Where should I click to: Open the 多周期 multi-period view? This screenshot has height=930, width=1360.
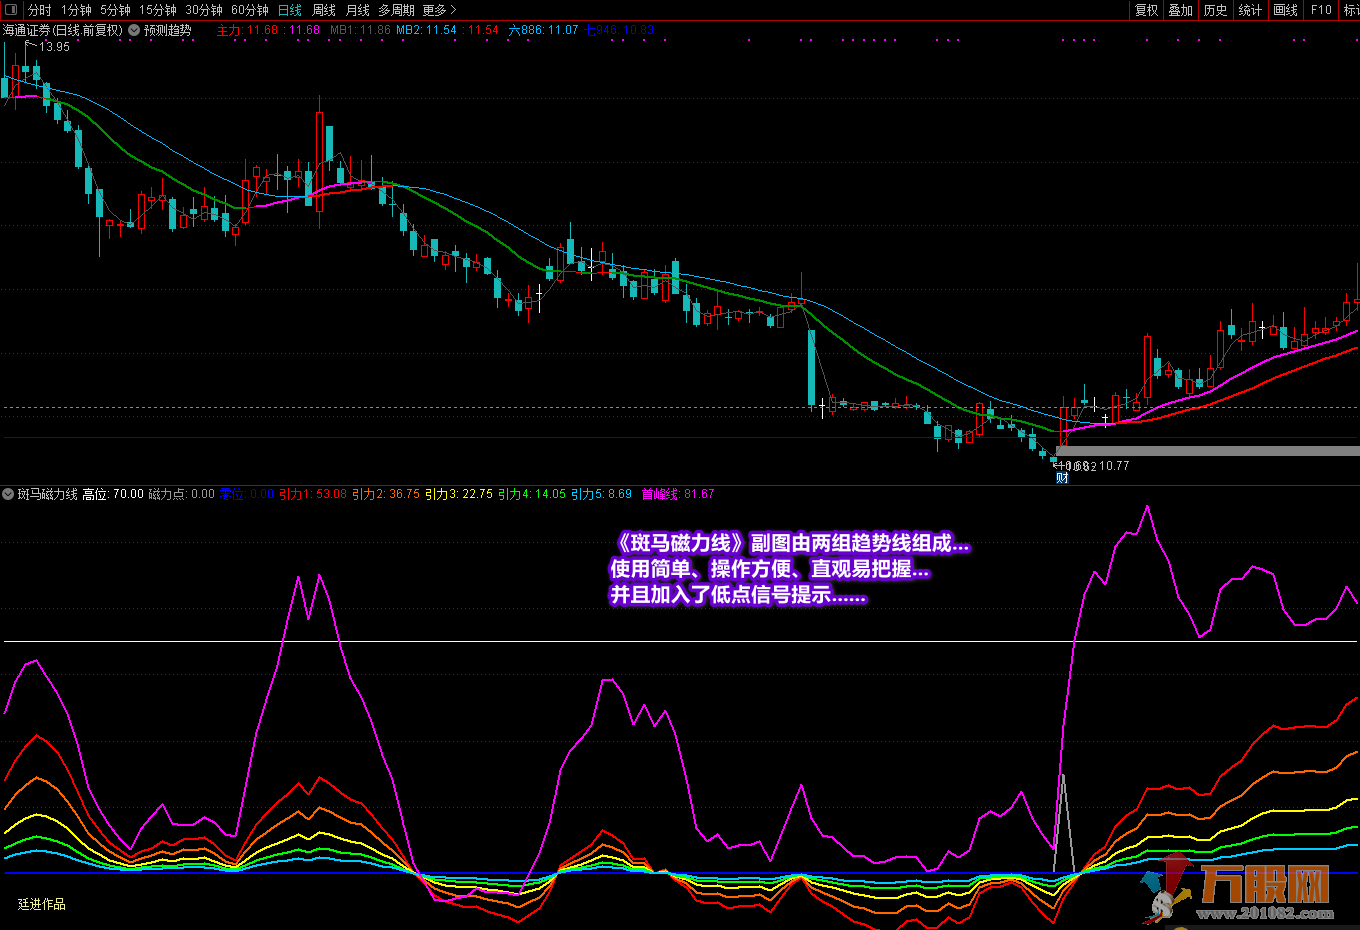pos(396,10)
